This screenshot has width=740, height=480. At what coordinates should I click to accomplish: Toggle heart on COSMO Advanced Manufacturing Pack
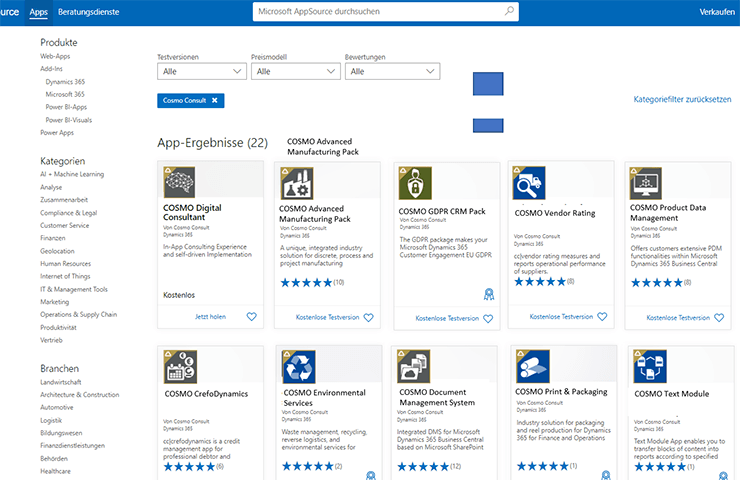(368, 317)
